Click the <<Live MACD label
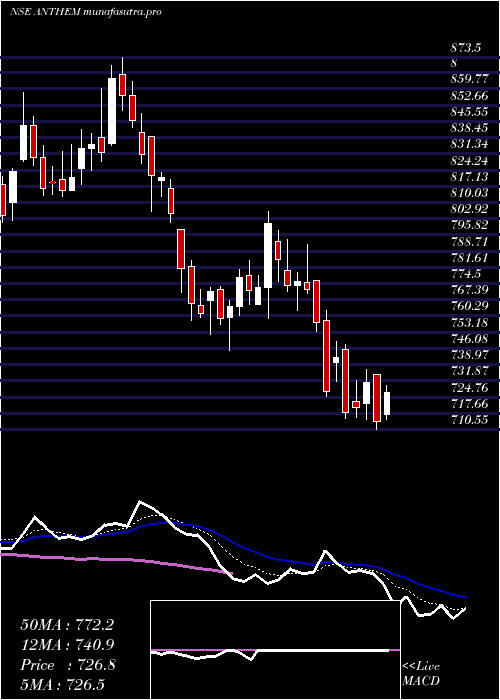Viewport: 500px width, 700px height. (421, 674)
